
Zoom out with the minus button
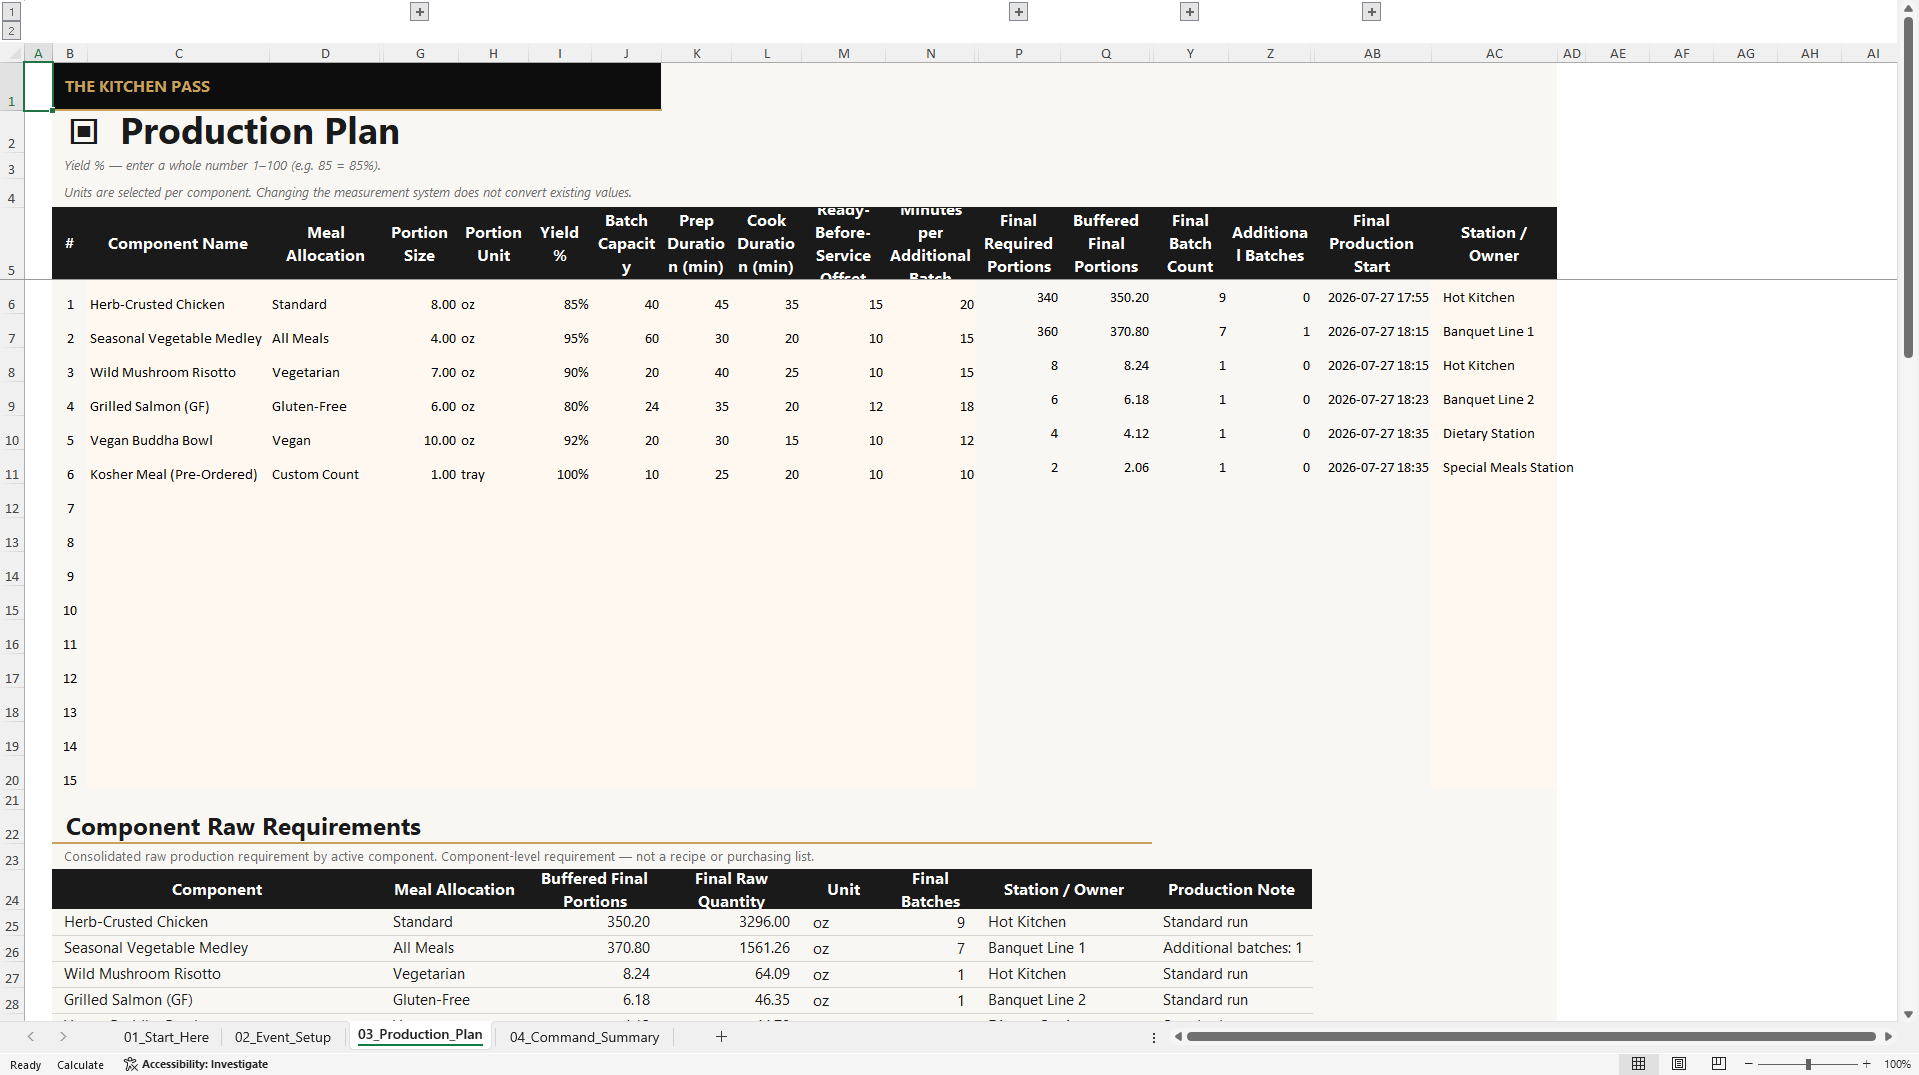(1749, 1064)
